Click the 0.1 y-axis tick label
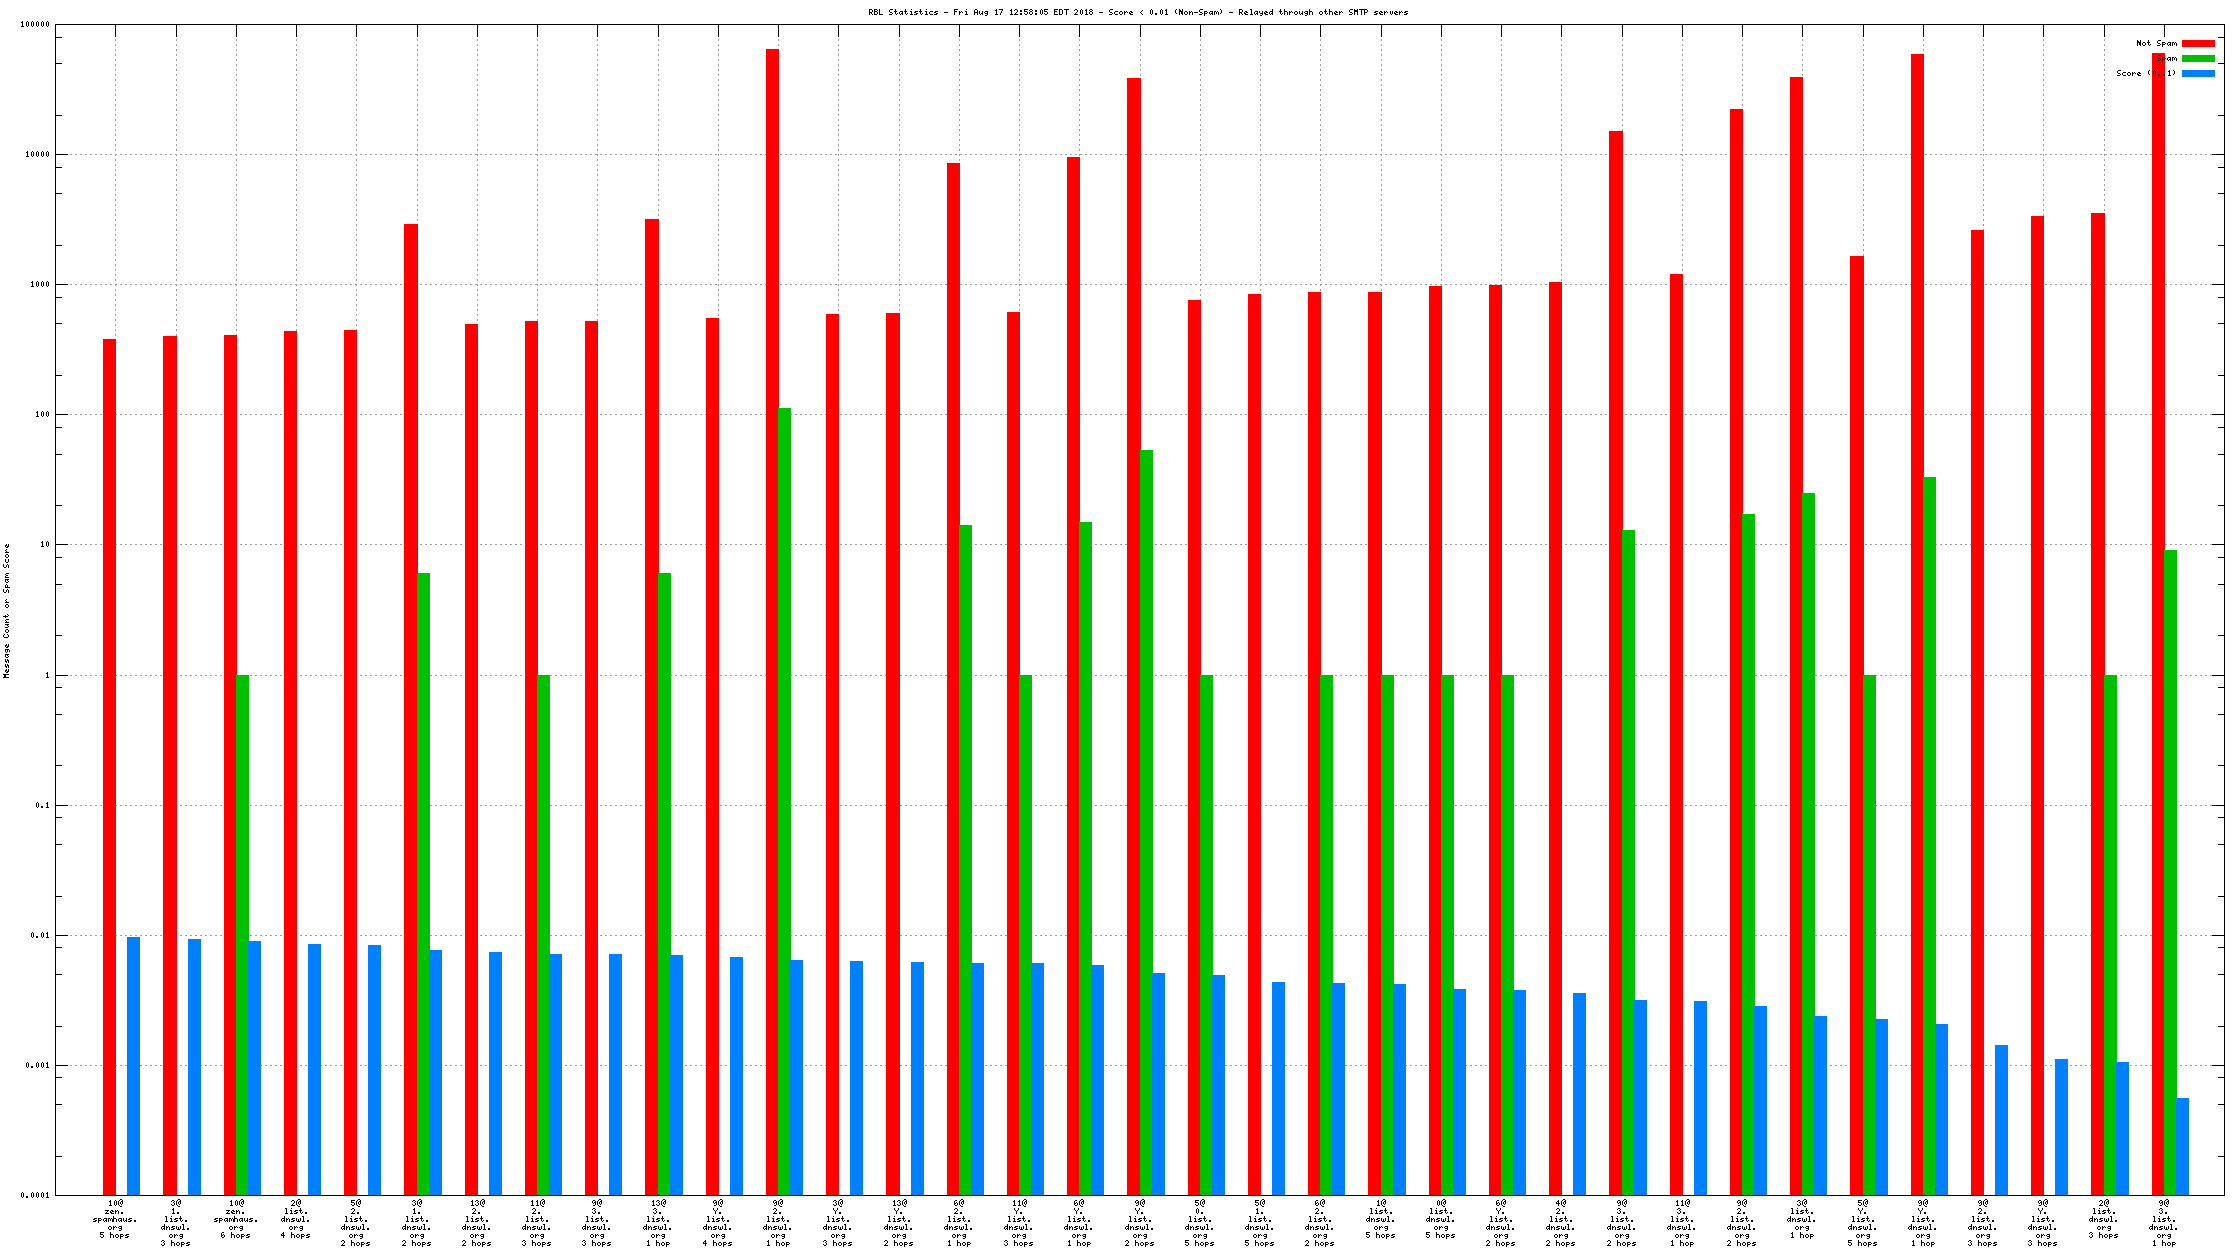The width and height of the screenshot is (2240, 1260). (x=41, y=805)
